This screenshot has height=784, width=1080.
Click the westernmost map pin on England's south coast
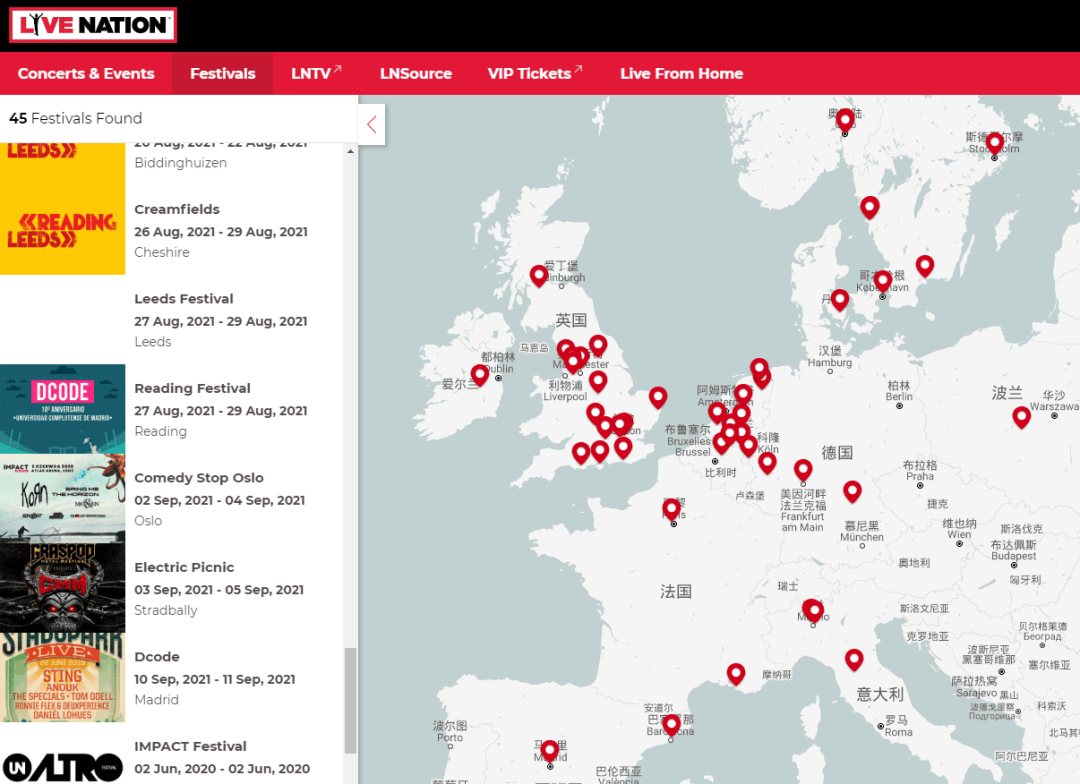point(581,454)
